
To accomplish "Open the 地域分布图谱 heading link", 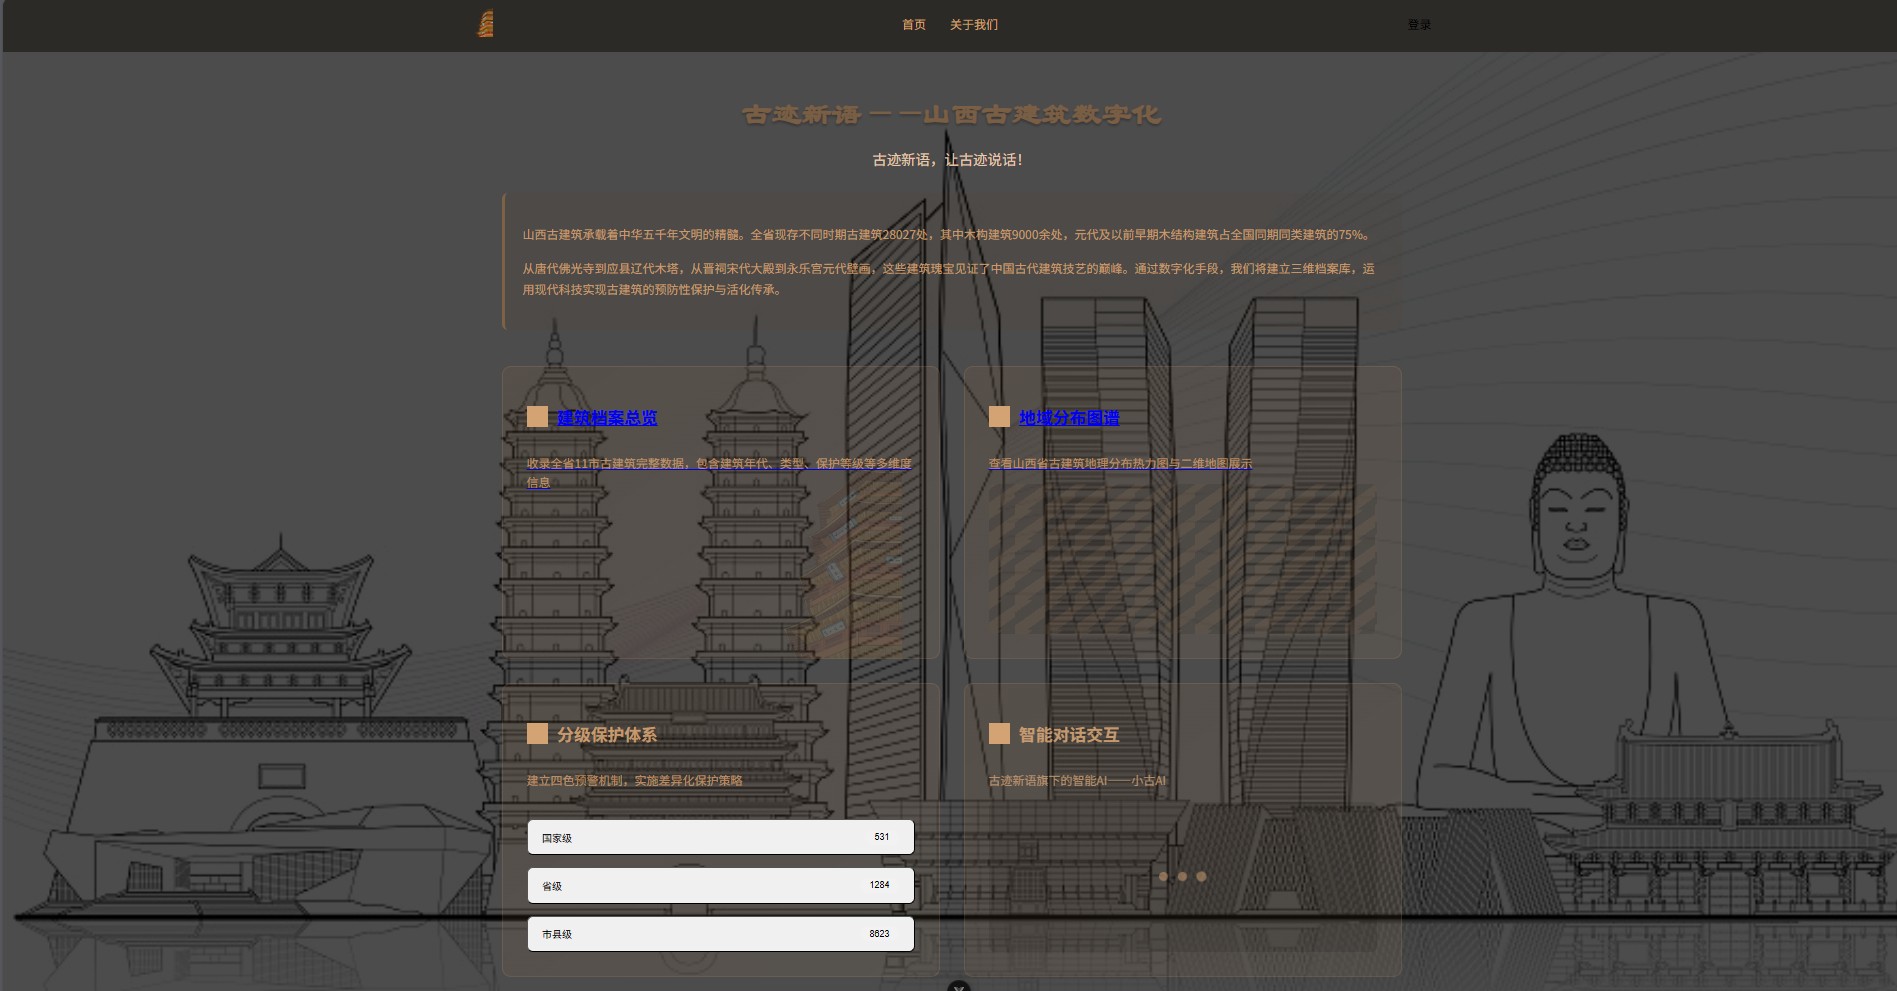I will click(1069, 418).
